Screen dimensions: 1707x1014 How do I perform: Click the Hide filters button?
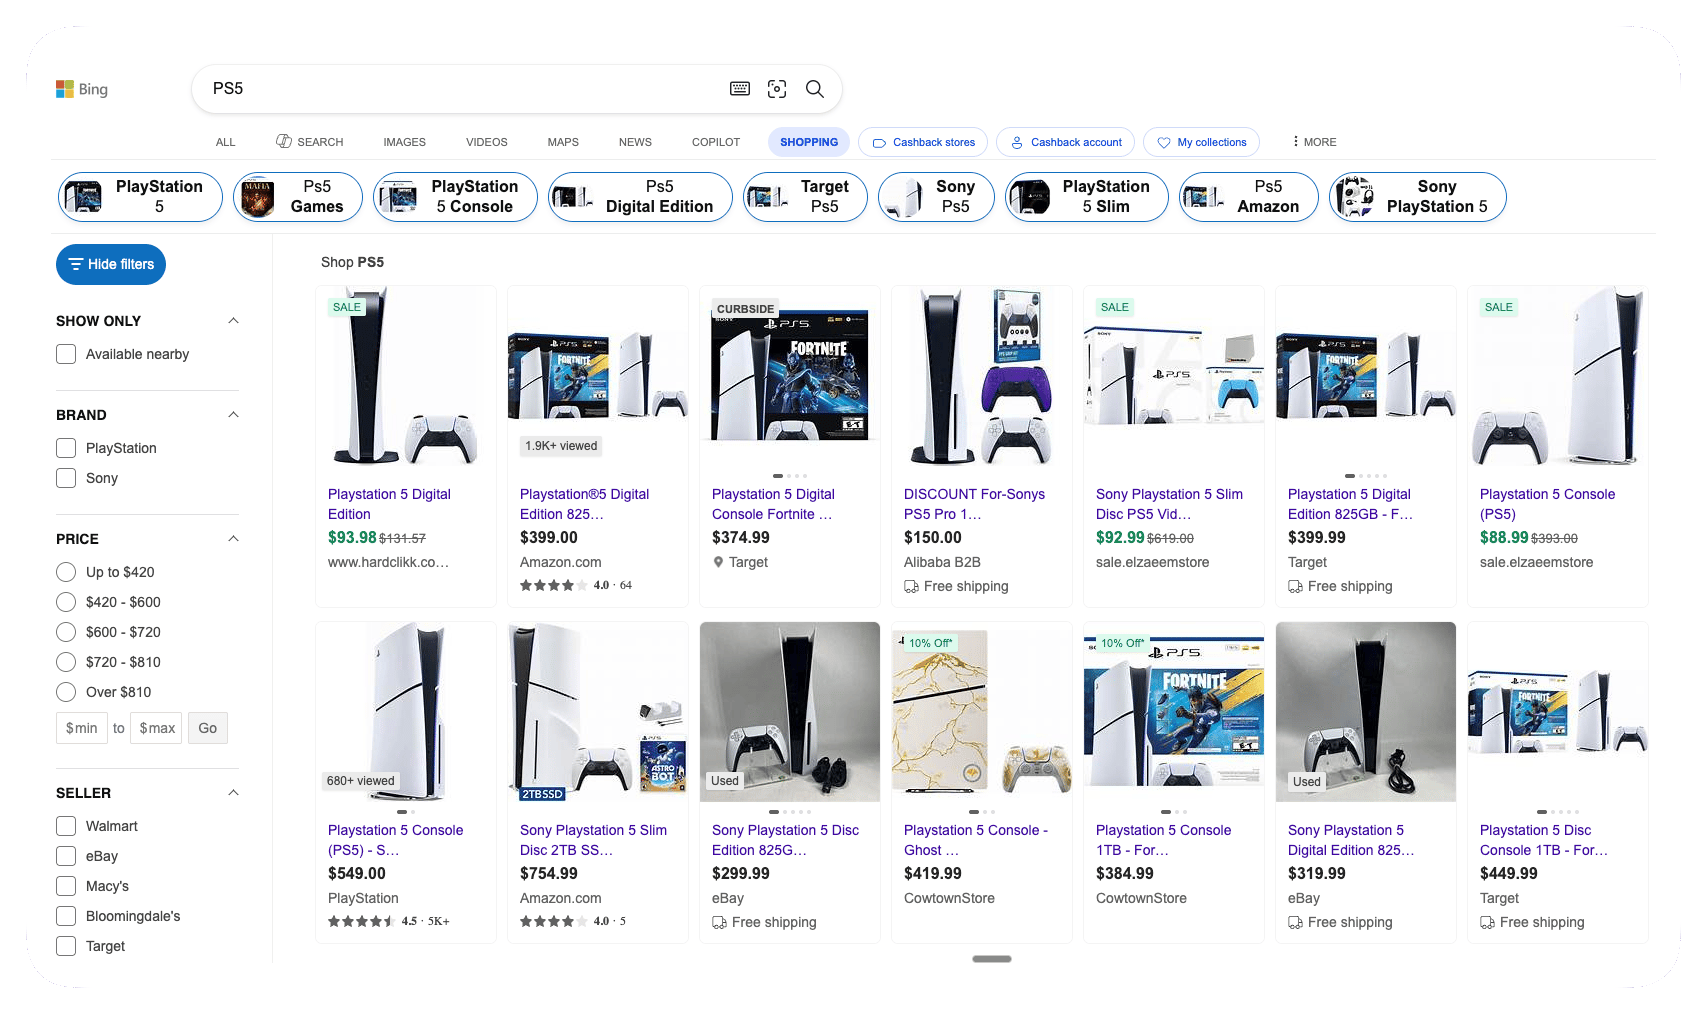111,264
